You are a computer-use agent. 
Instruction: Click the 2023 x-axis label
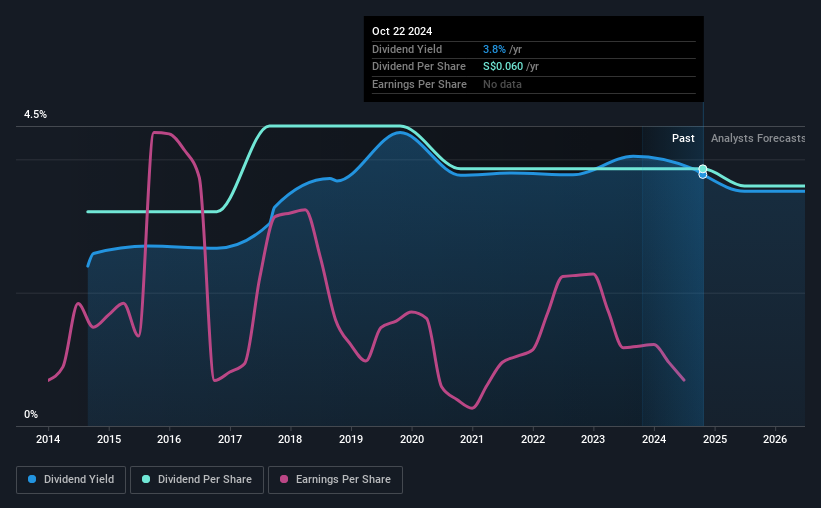pos(593,439)
